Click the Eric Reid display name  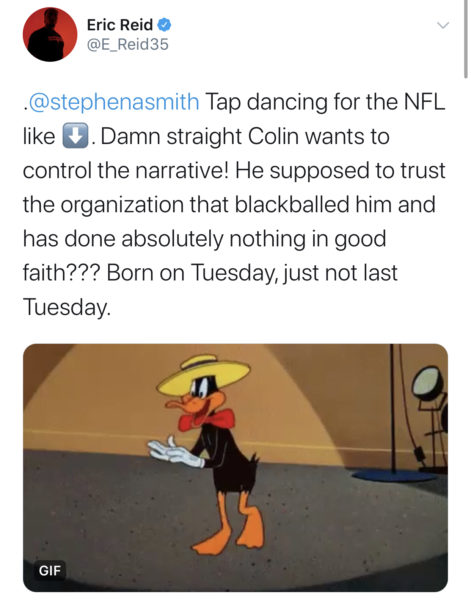(x=120, y=25)
